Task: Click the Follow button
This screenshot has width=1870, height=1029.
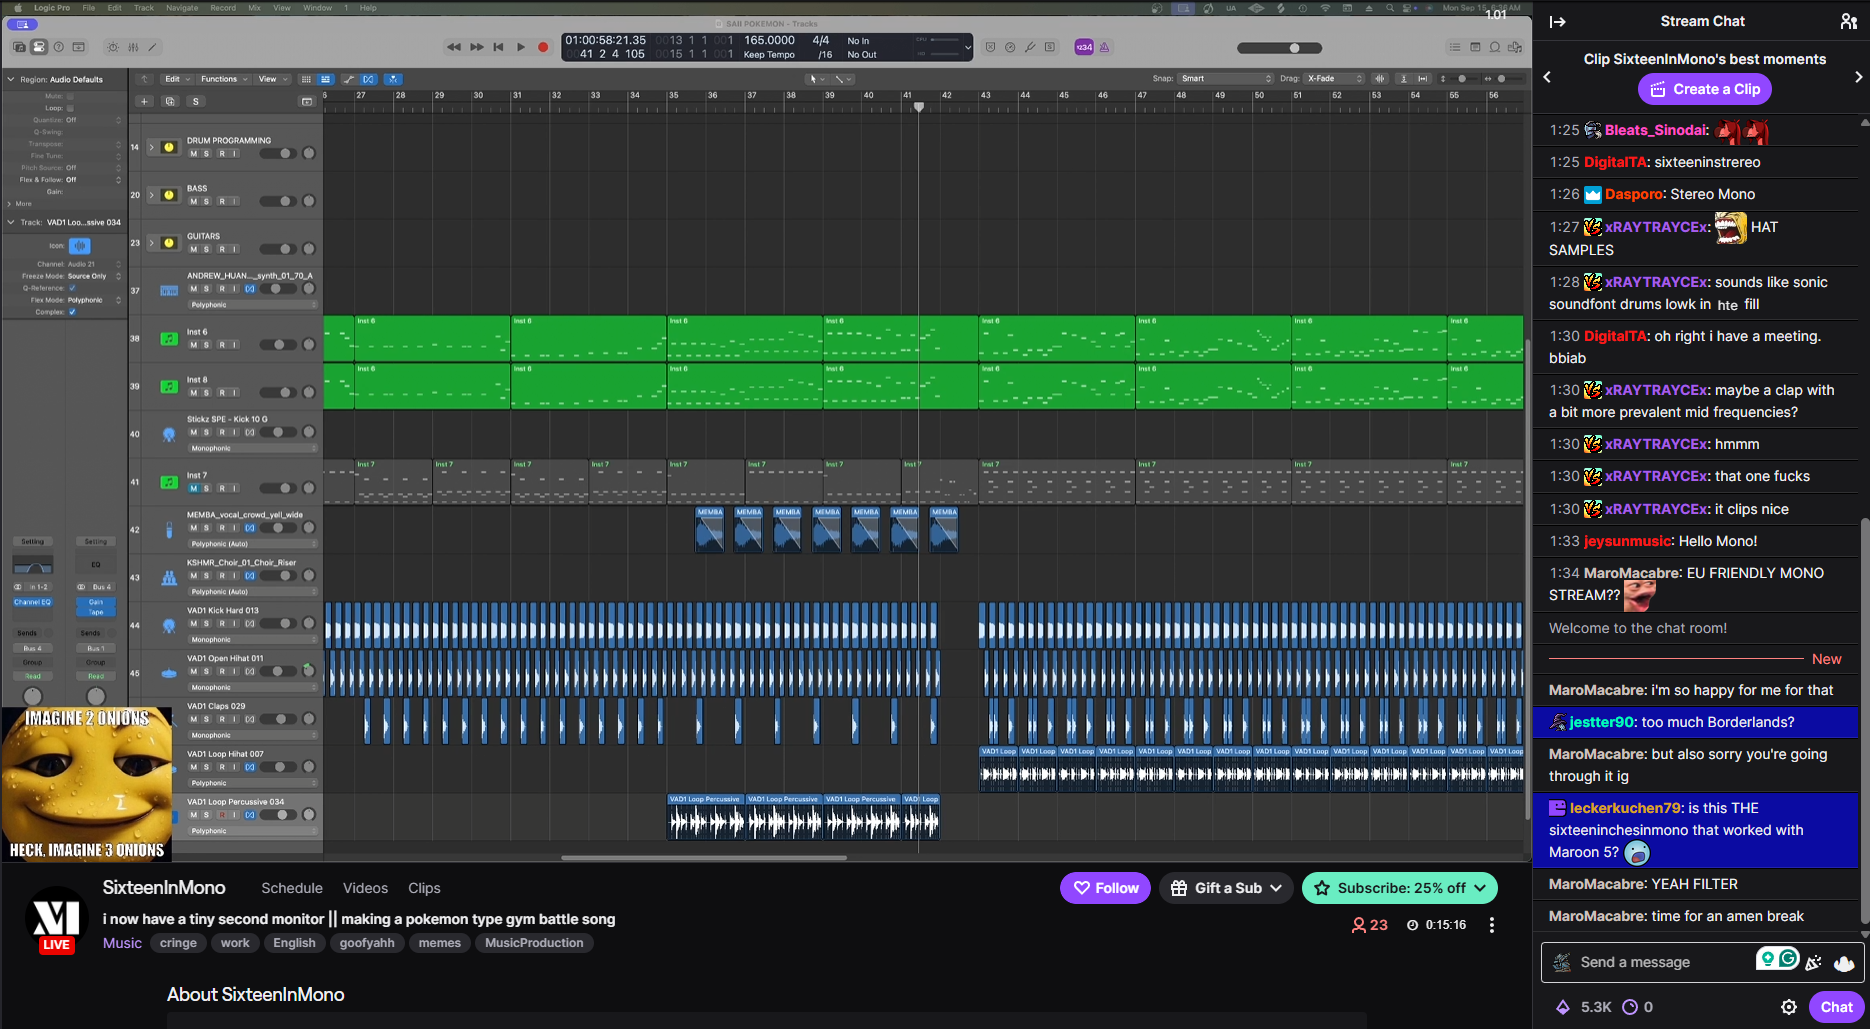Action: click(1105, 888)
